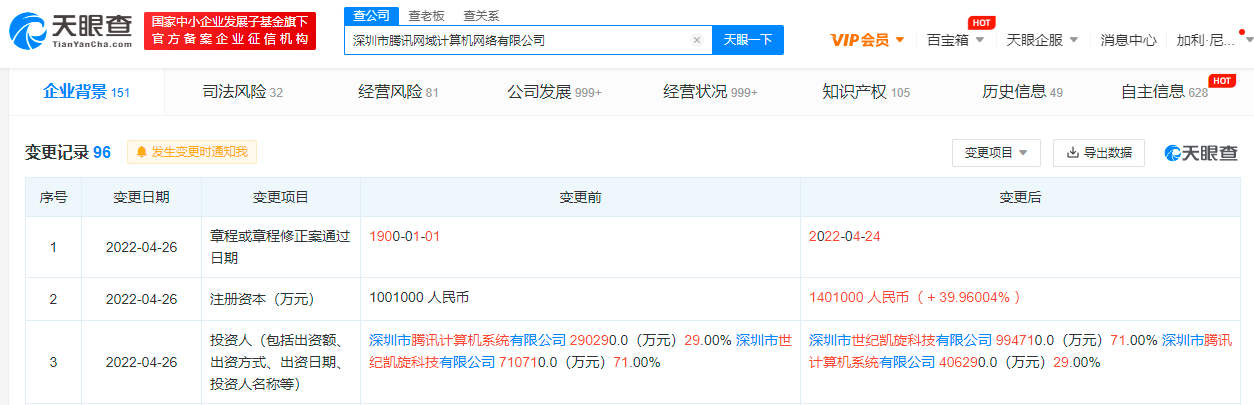Switch to the 查关系 search tab
This screenshot has width=1254, height=405.
point(481,15)
